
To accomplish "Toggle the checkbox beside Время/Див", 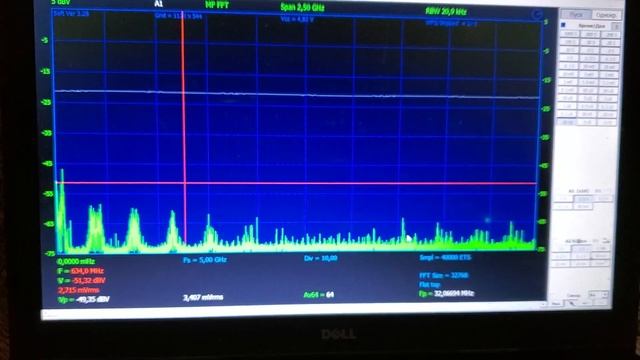I will point(563,25).
